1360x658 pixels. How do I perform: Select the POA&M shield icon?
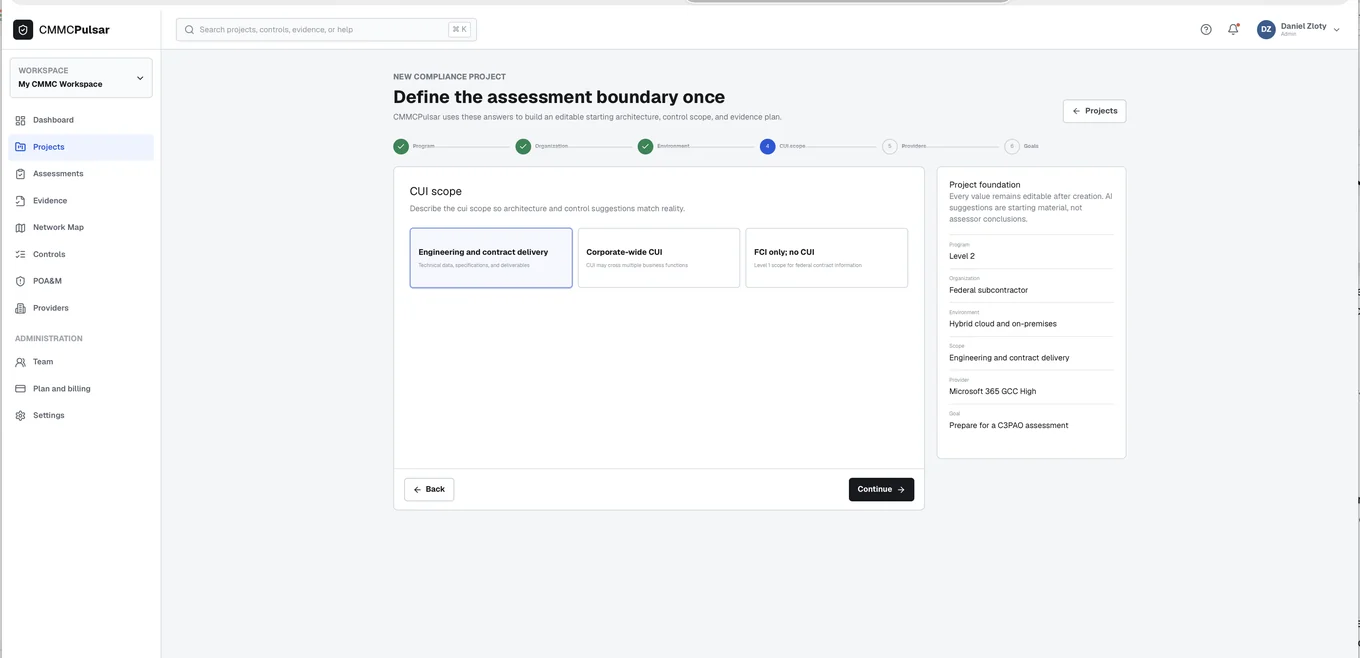coord(20,281)
